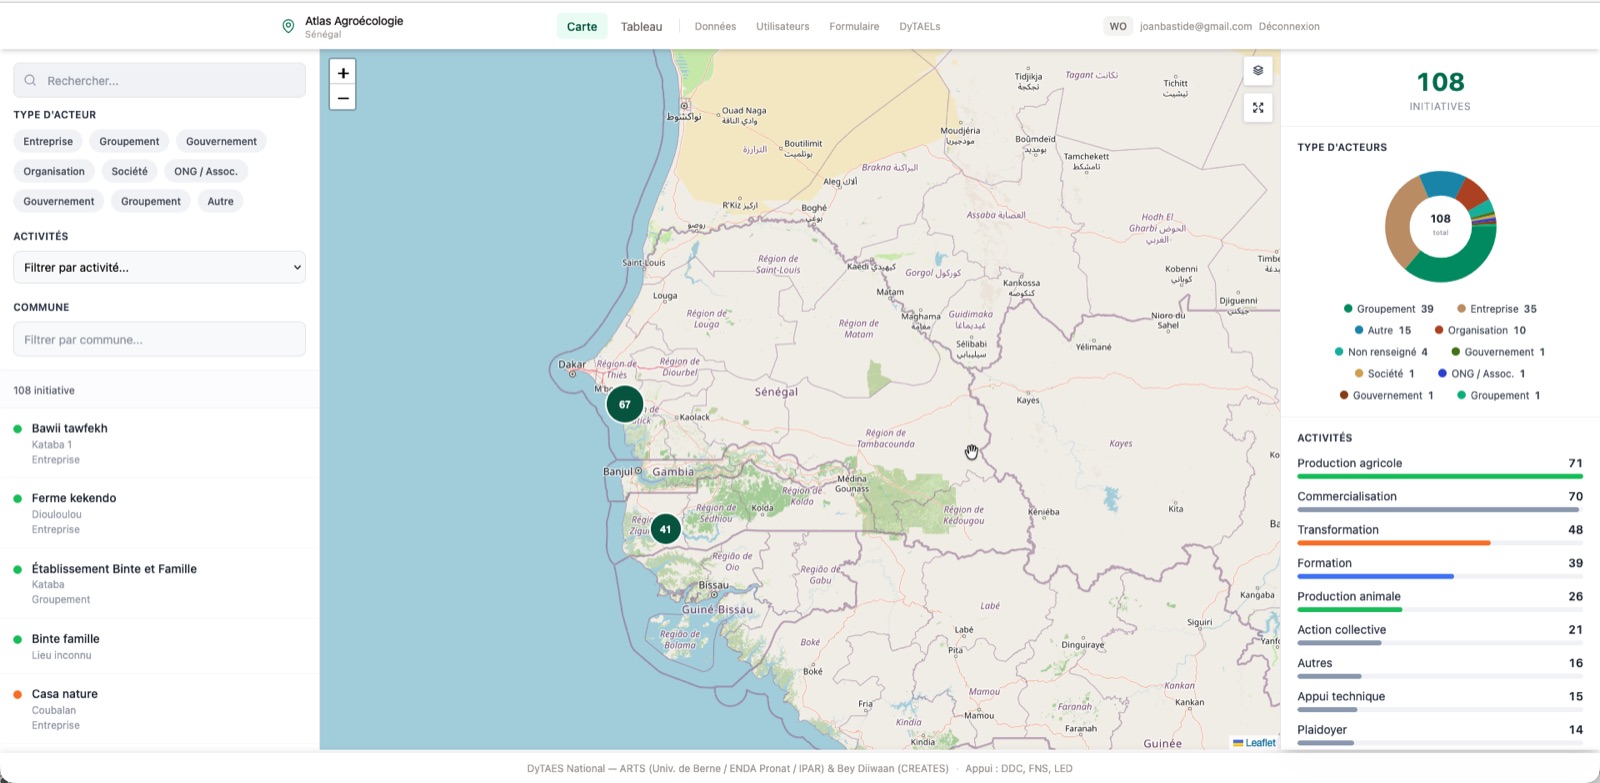Click the search magnifier icon

30,80
